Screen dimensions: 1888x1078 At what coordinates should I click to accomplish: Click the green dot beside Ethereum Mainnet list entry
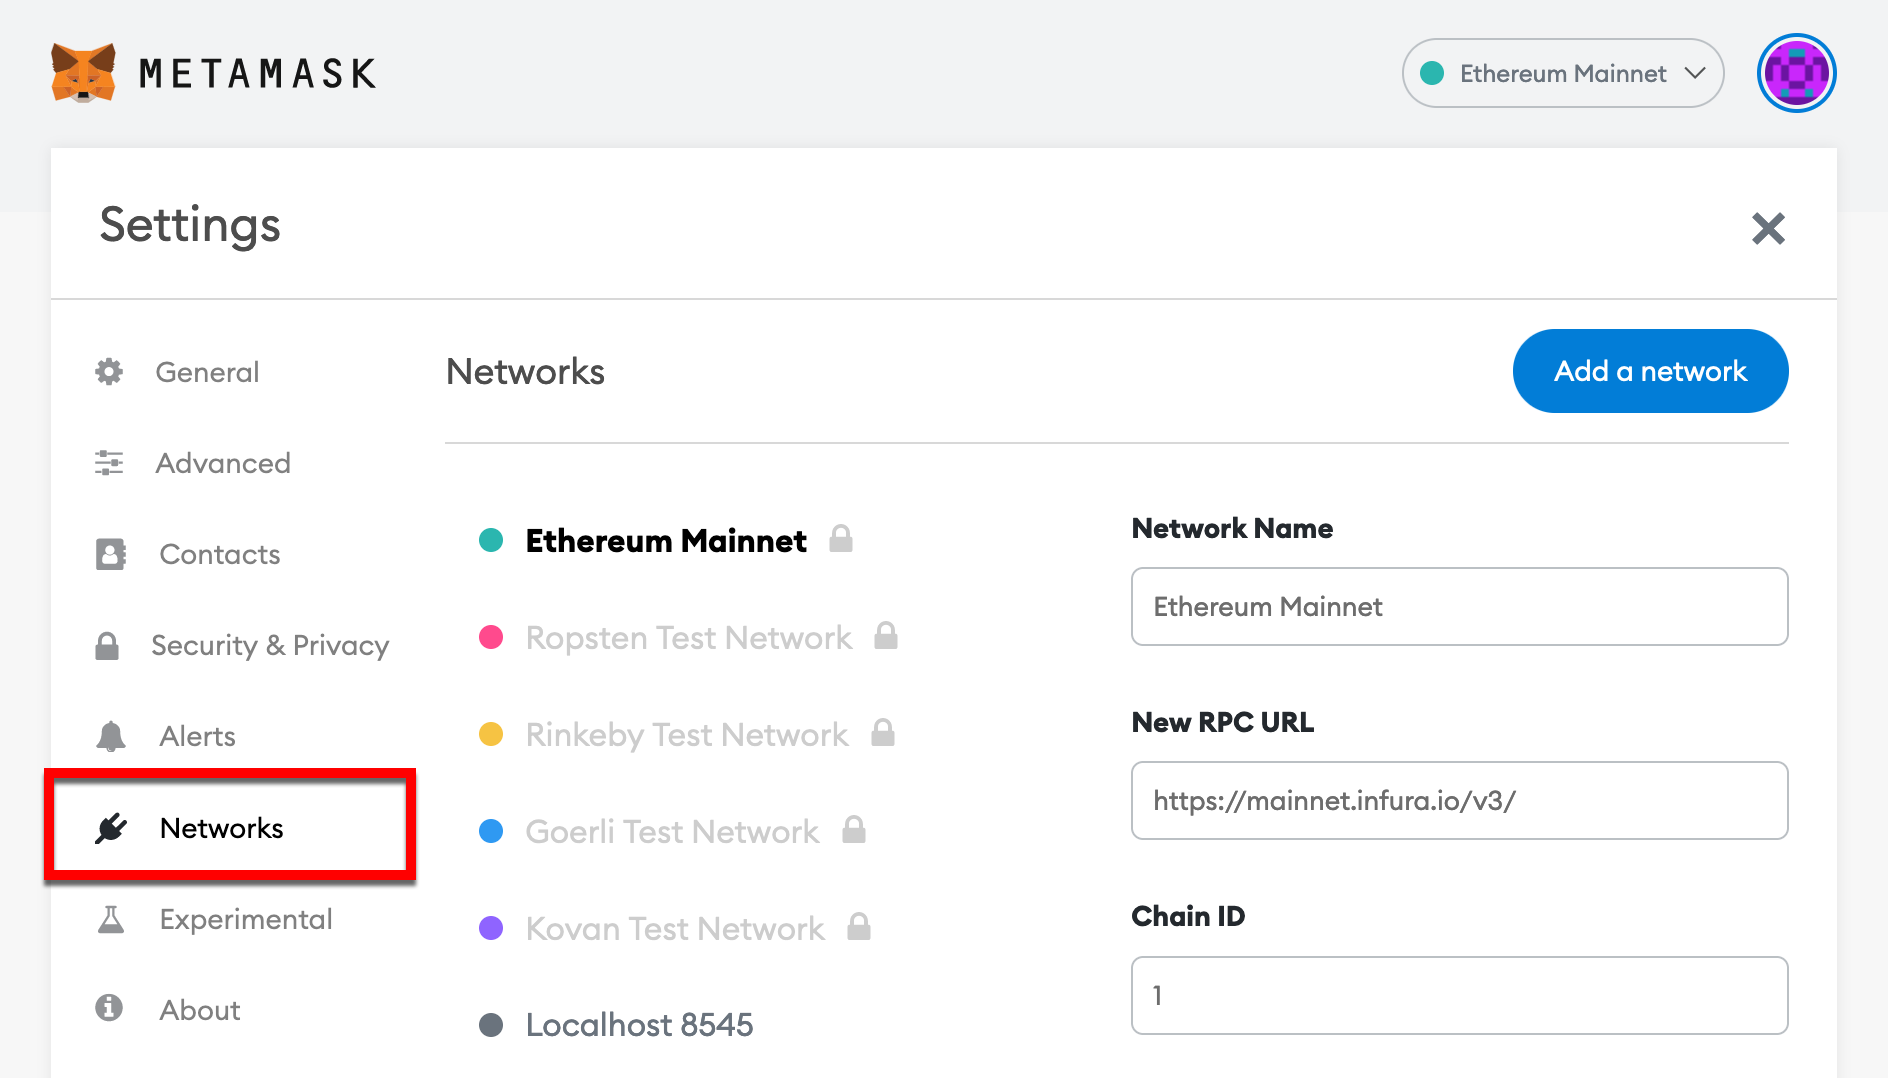tap(491, 540)
